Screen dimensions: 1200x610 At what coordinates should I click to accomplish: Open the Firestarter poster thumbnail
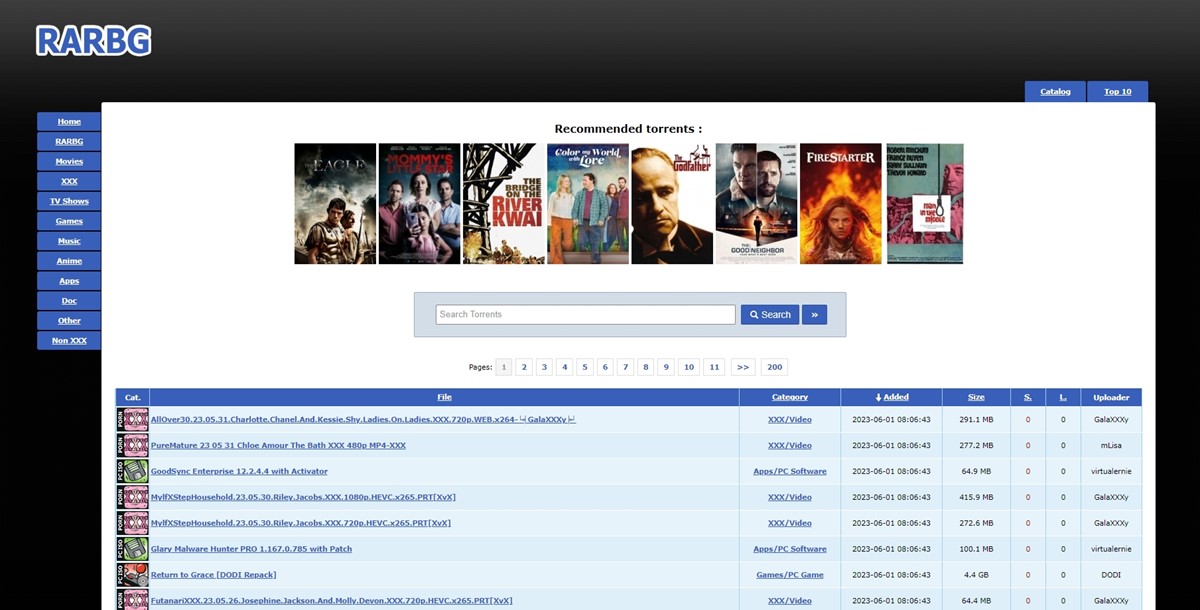(x=841, y=204)
